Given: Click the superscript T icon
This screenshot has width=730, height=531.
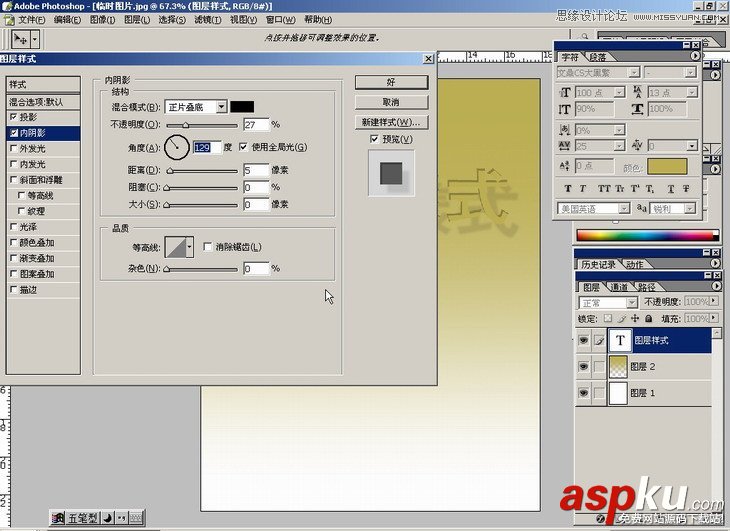Looking at the screenshot, I should click(x=635, y=188).
